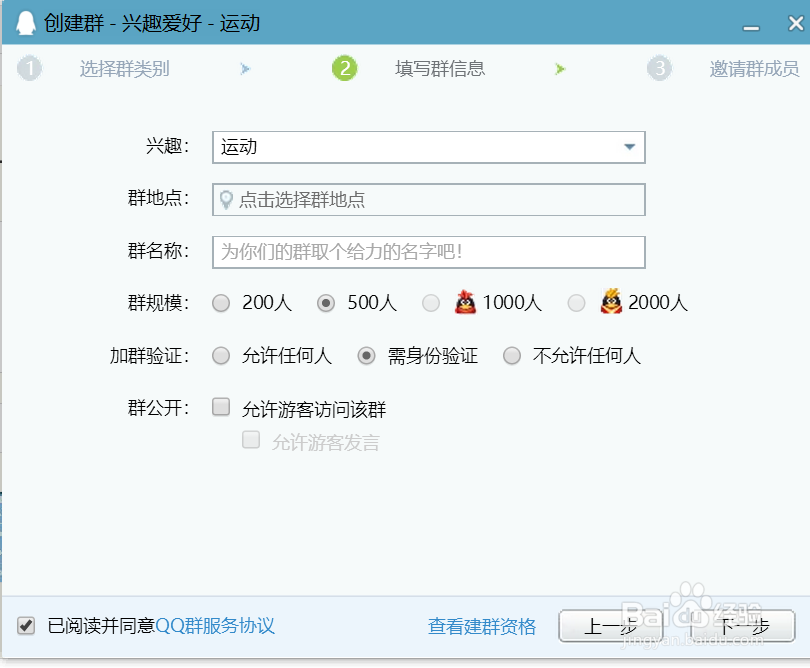
Task: Click the 加群验证 label text
Action: (x=149, y=356)
